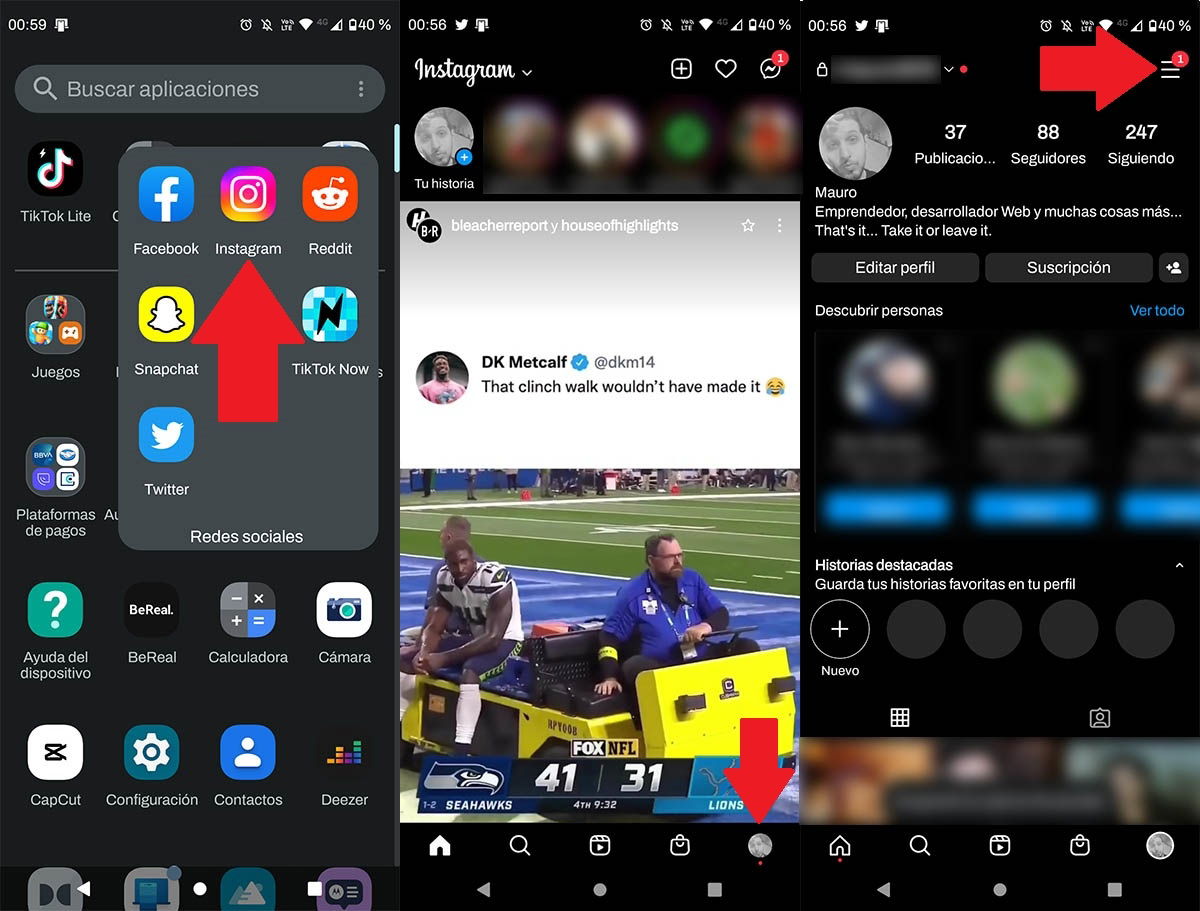Tap Tu historia to add a story
The image size is (1200, 911).
[x=443, y=140]
